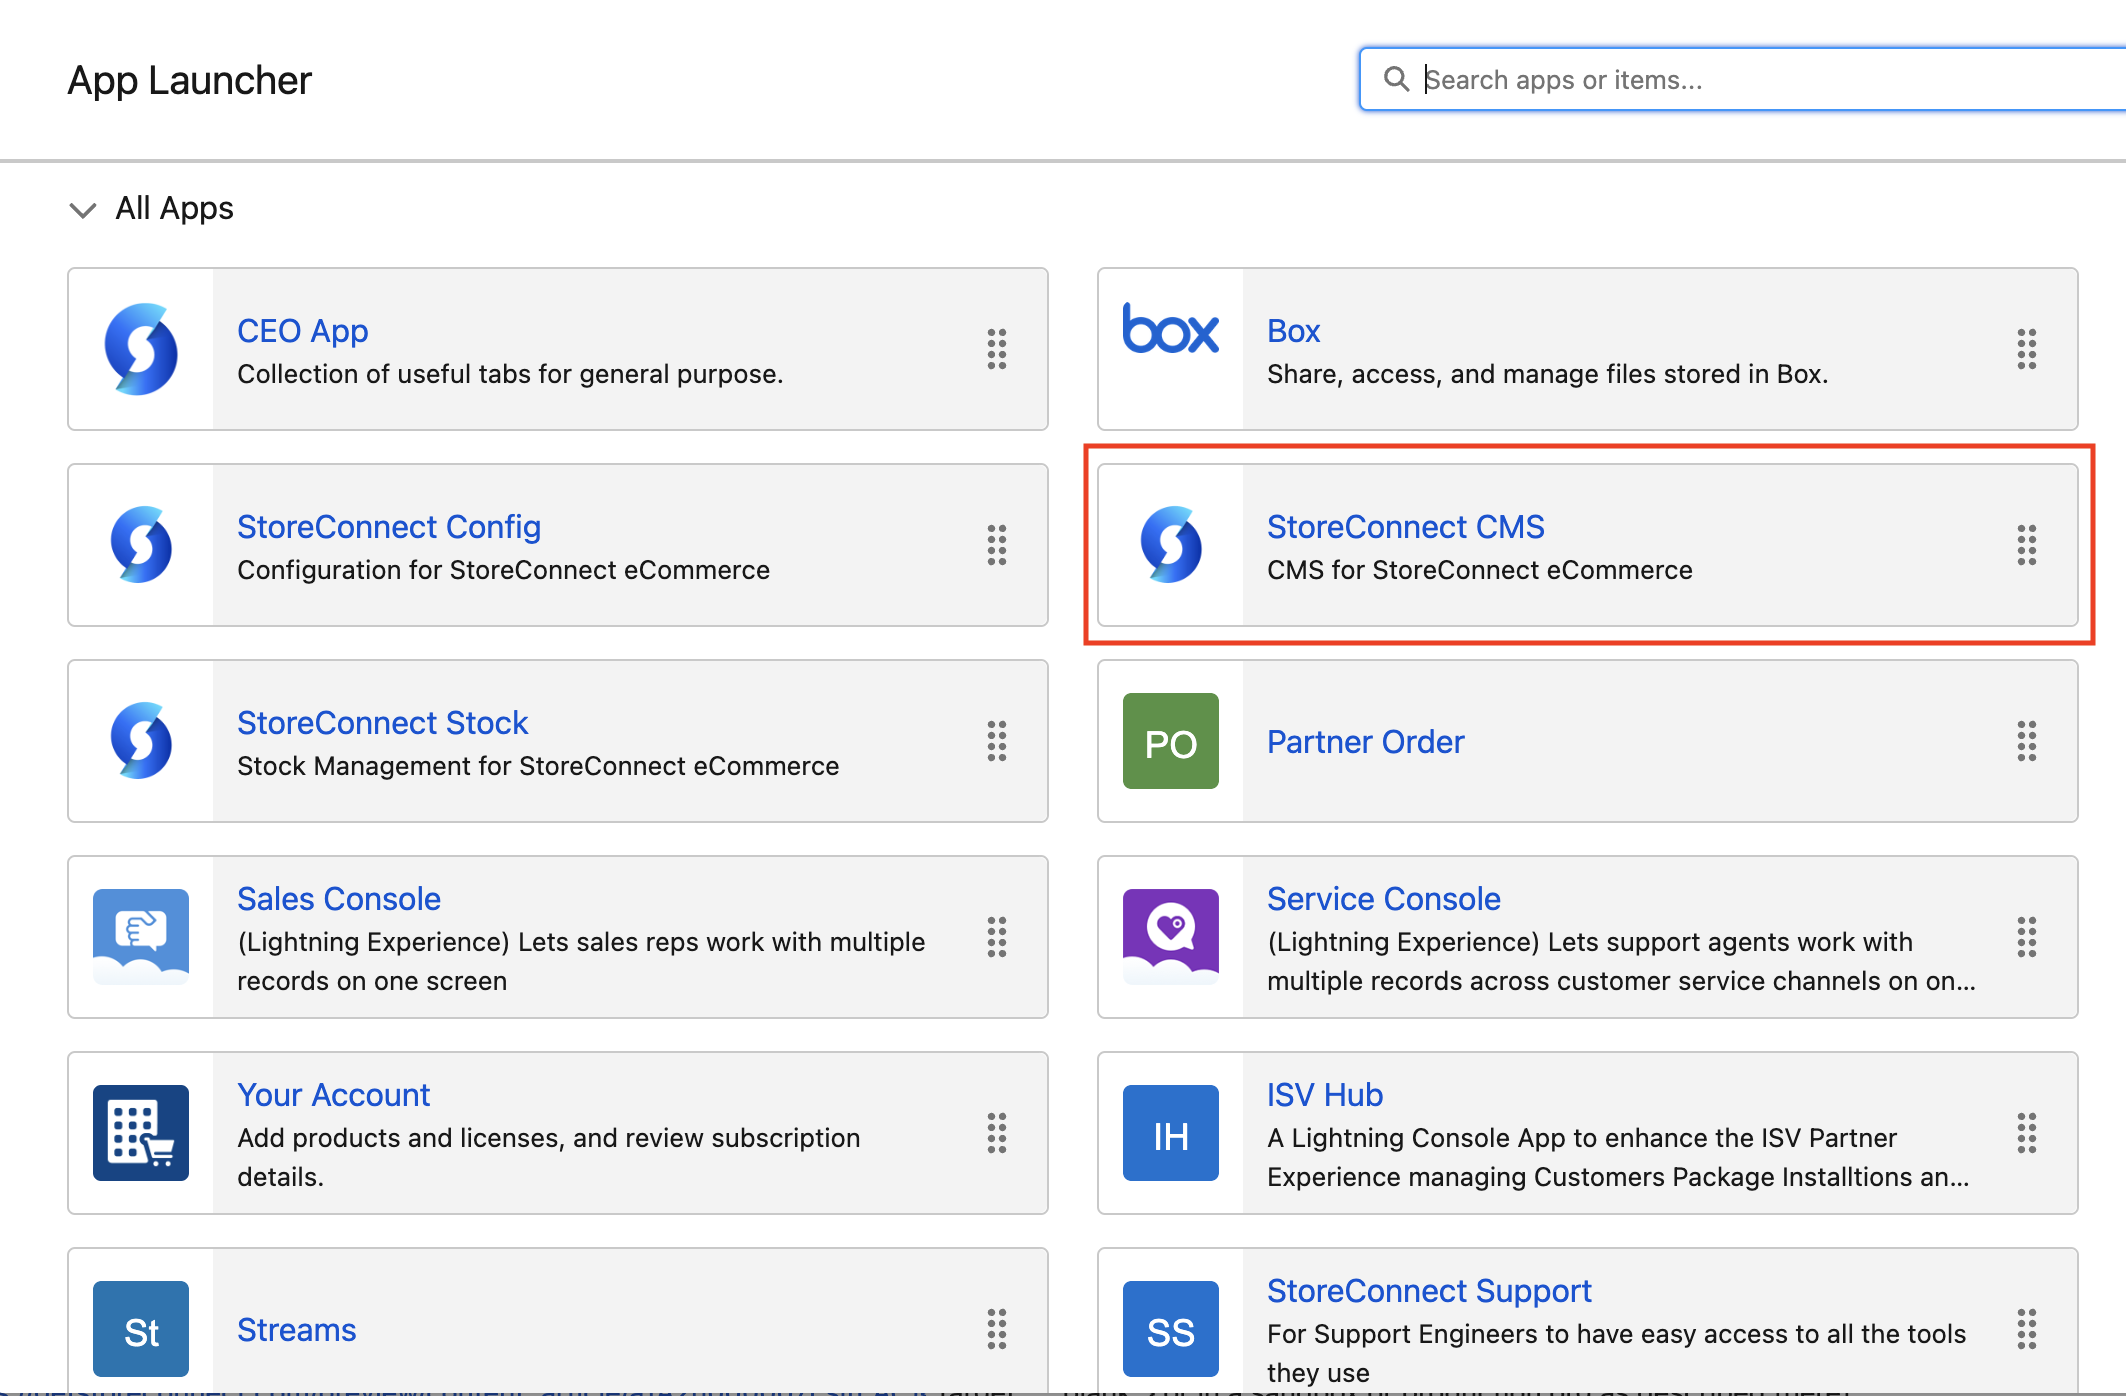Click the All Apps section heading
Viewport: 2126px width, 1396px height.
[175, 208]
